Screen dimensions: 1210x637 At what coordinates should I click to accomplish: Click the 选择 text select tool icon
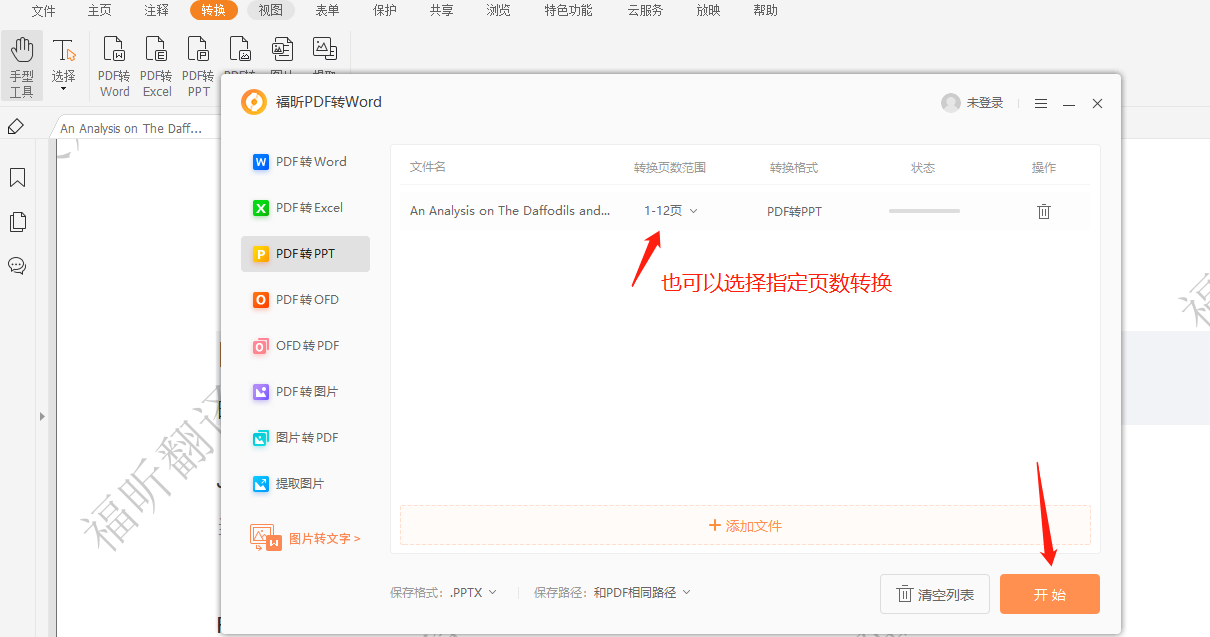64,50
